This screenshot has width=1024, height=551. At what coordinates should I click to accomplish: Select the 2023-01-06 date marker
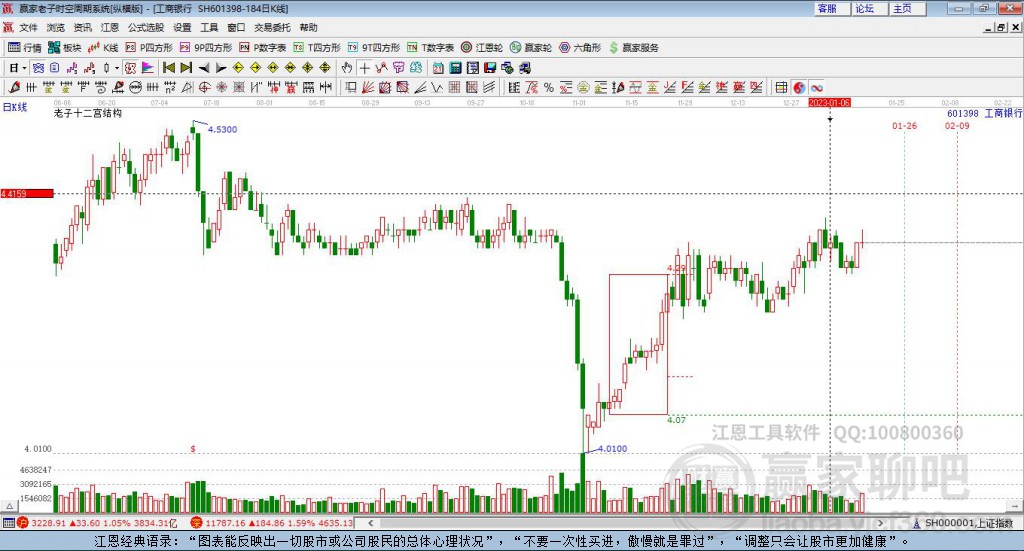click(829, 102)
